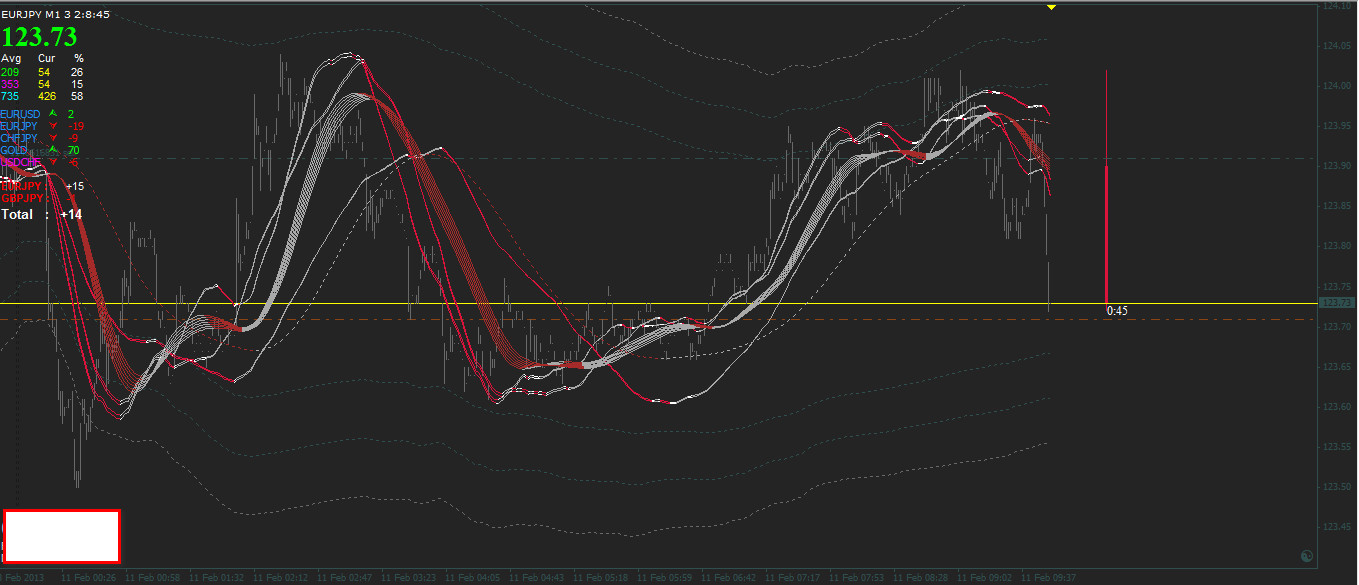Click the Avg column header
Image resolution: width=1359 pixels, height=585 pixels.
coord(11,59)
